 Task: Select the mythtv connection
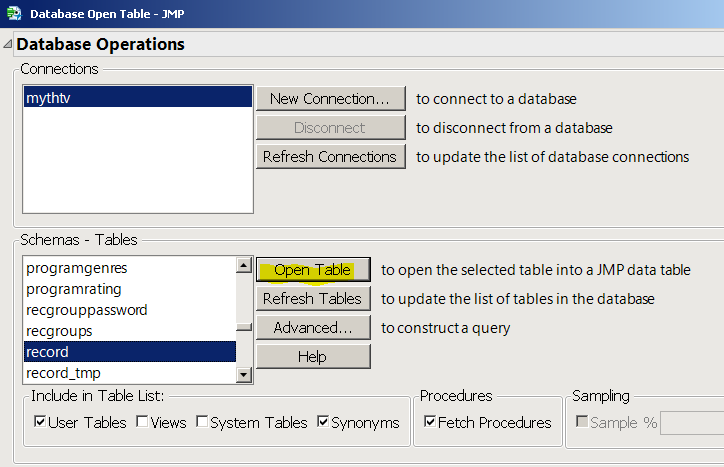(137, 98)
